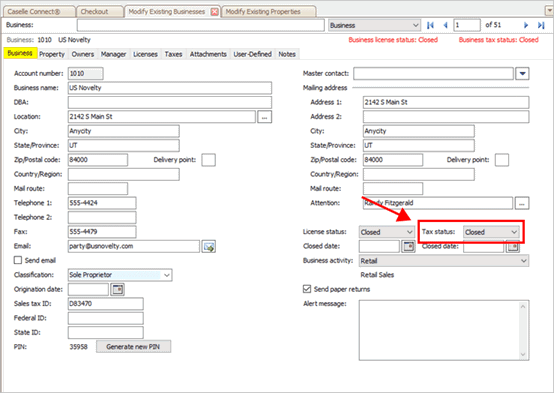The image size is (554, 393).
Task: Click the left Country/Region field
Action: pyautogui.click(x=124, y=174)
